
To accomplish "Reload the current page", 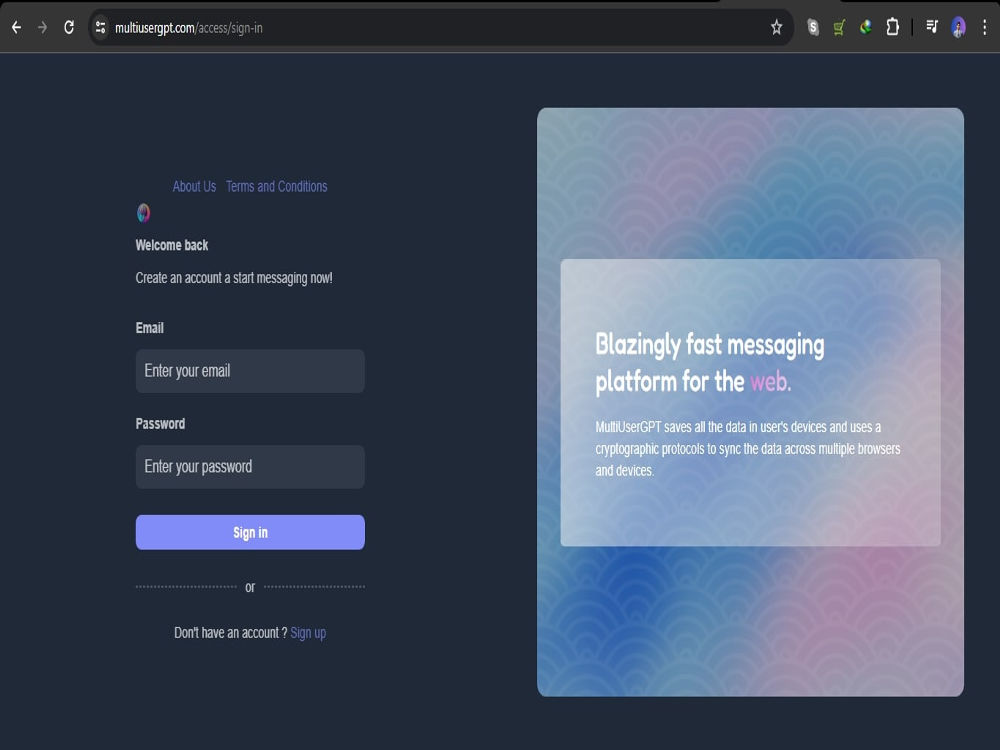I will [69, 27].
